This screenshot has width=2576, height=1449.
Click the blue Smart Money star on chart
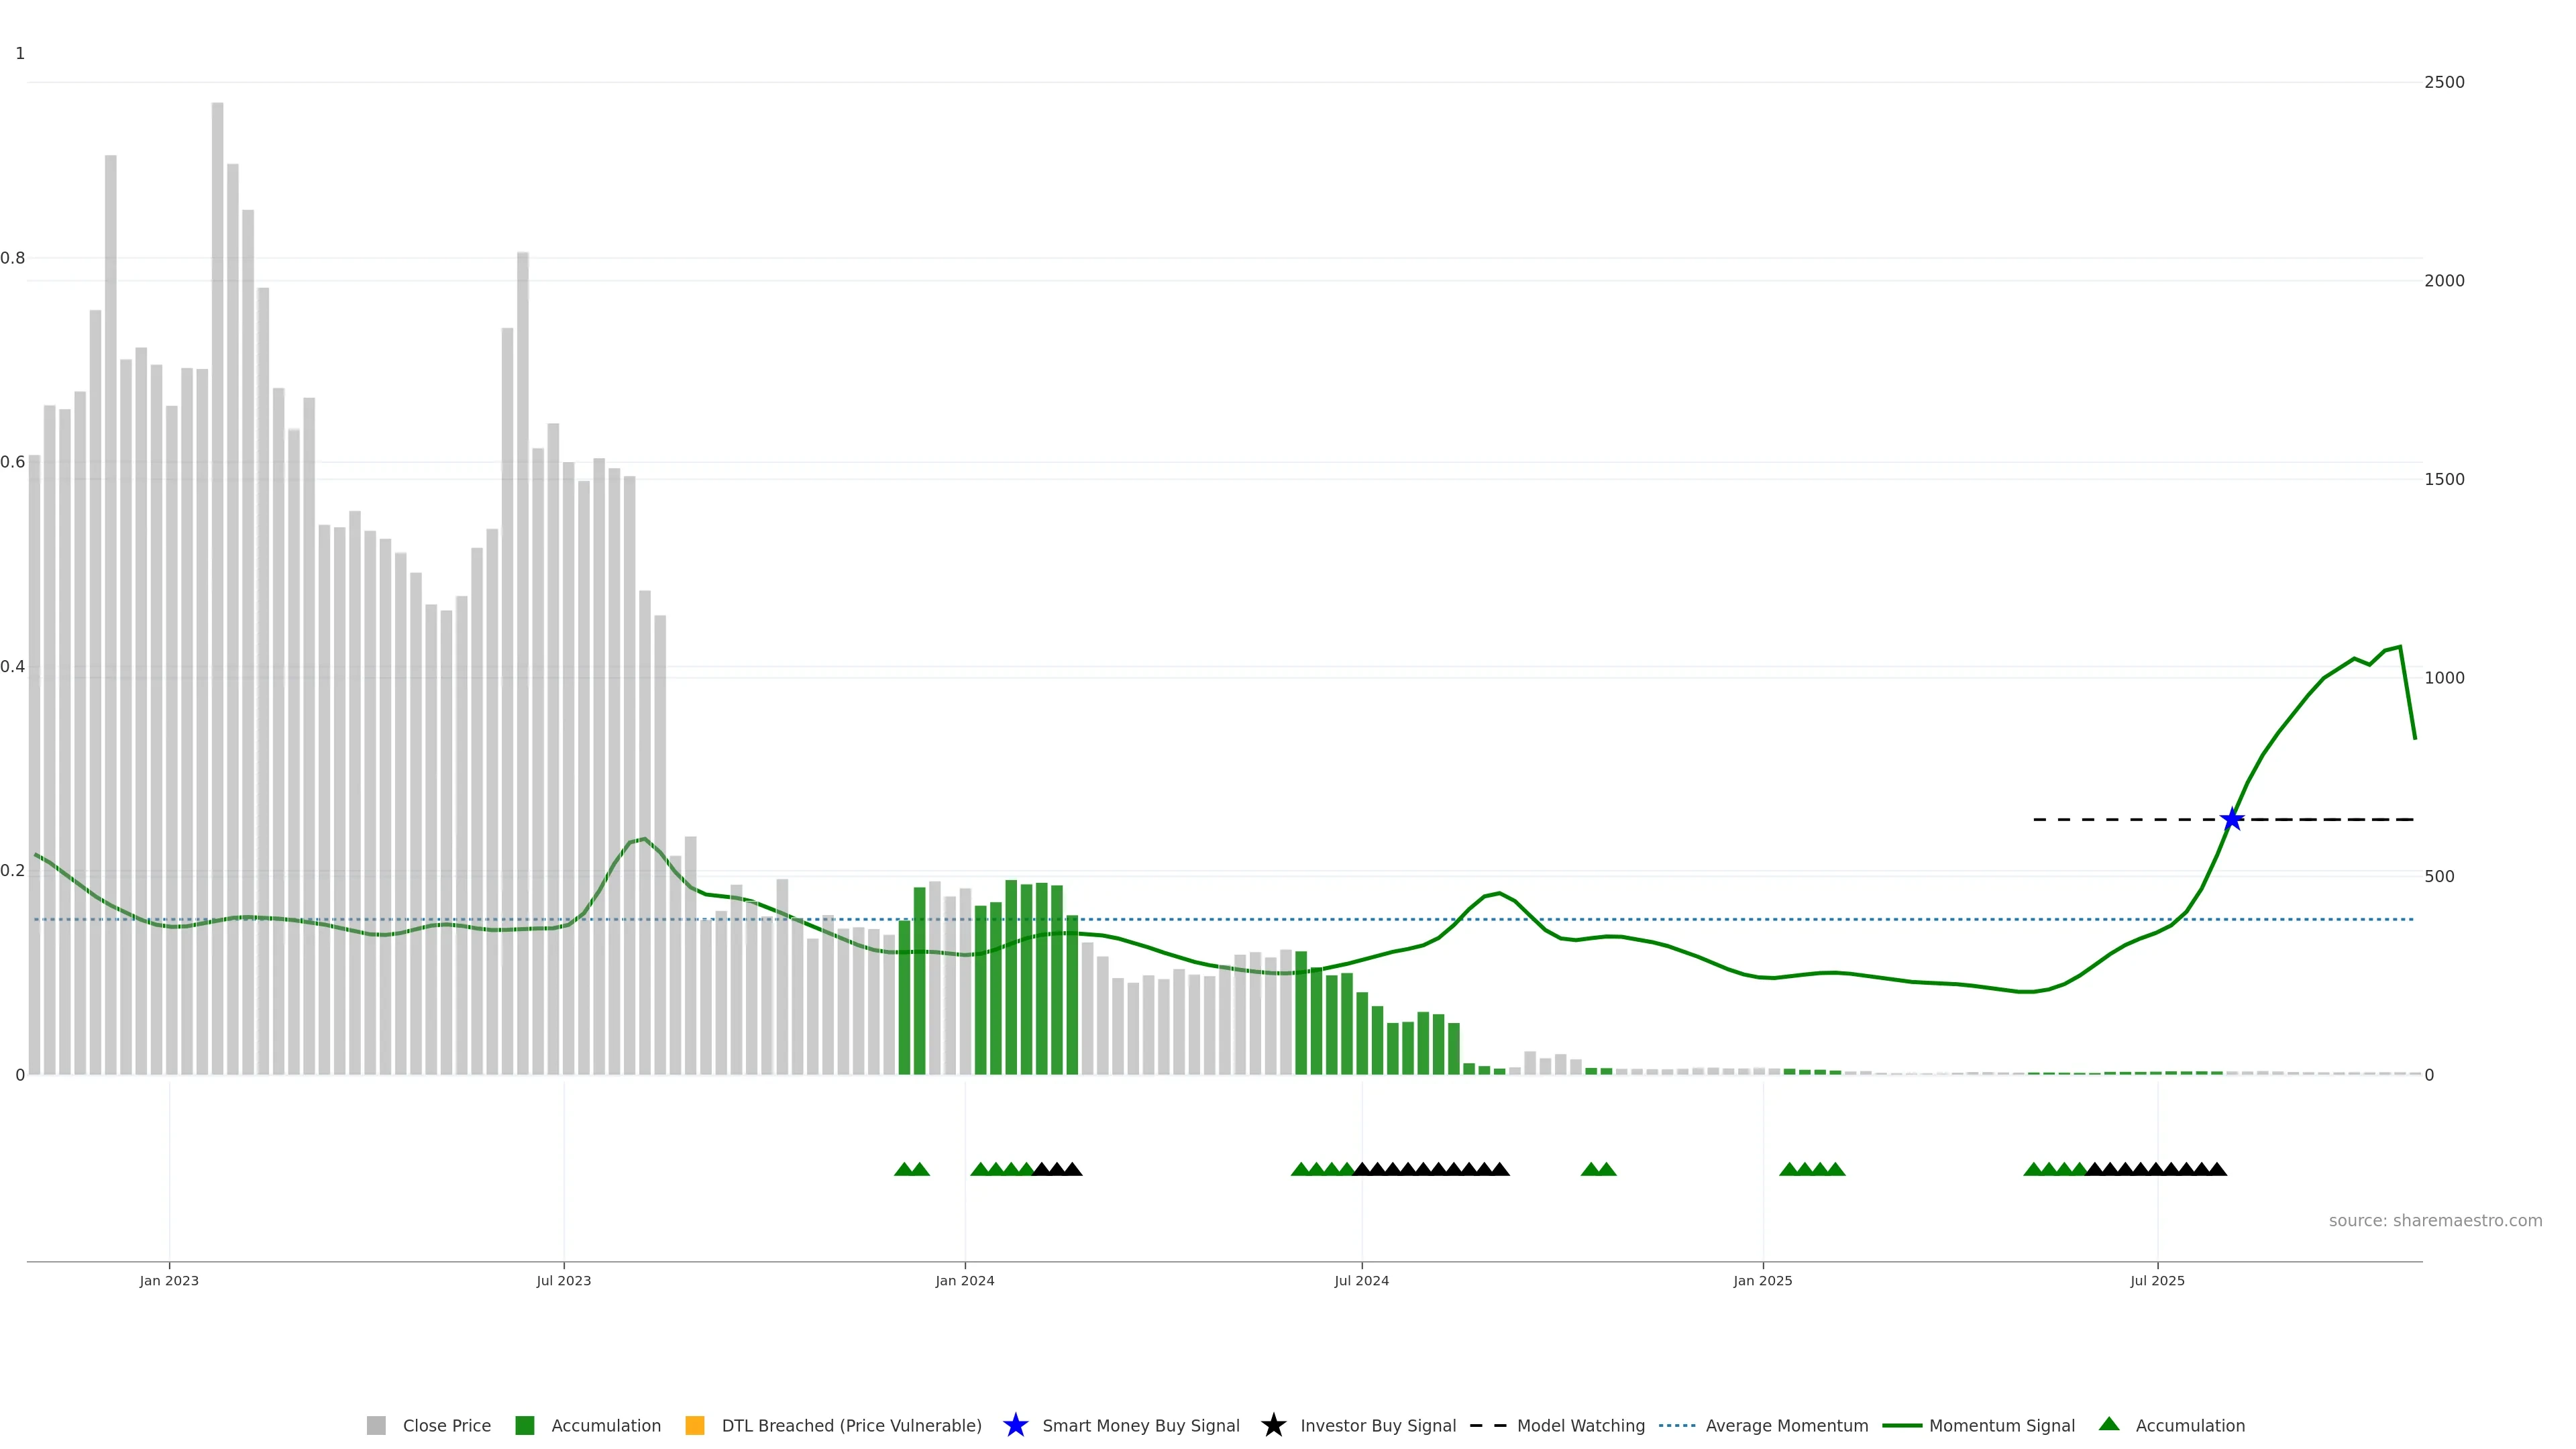tap(2231, 820)
